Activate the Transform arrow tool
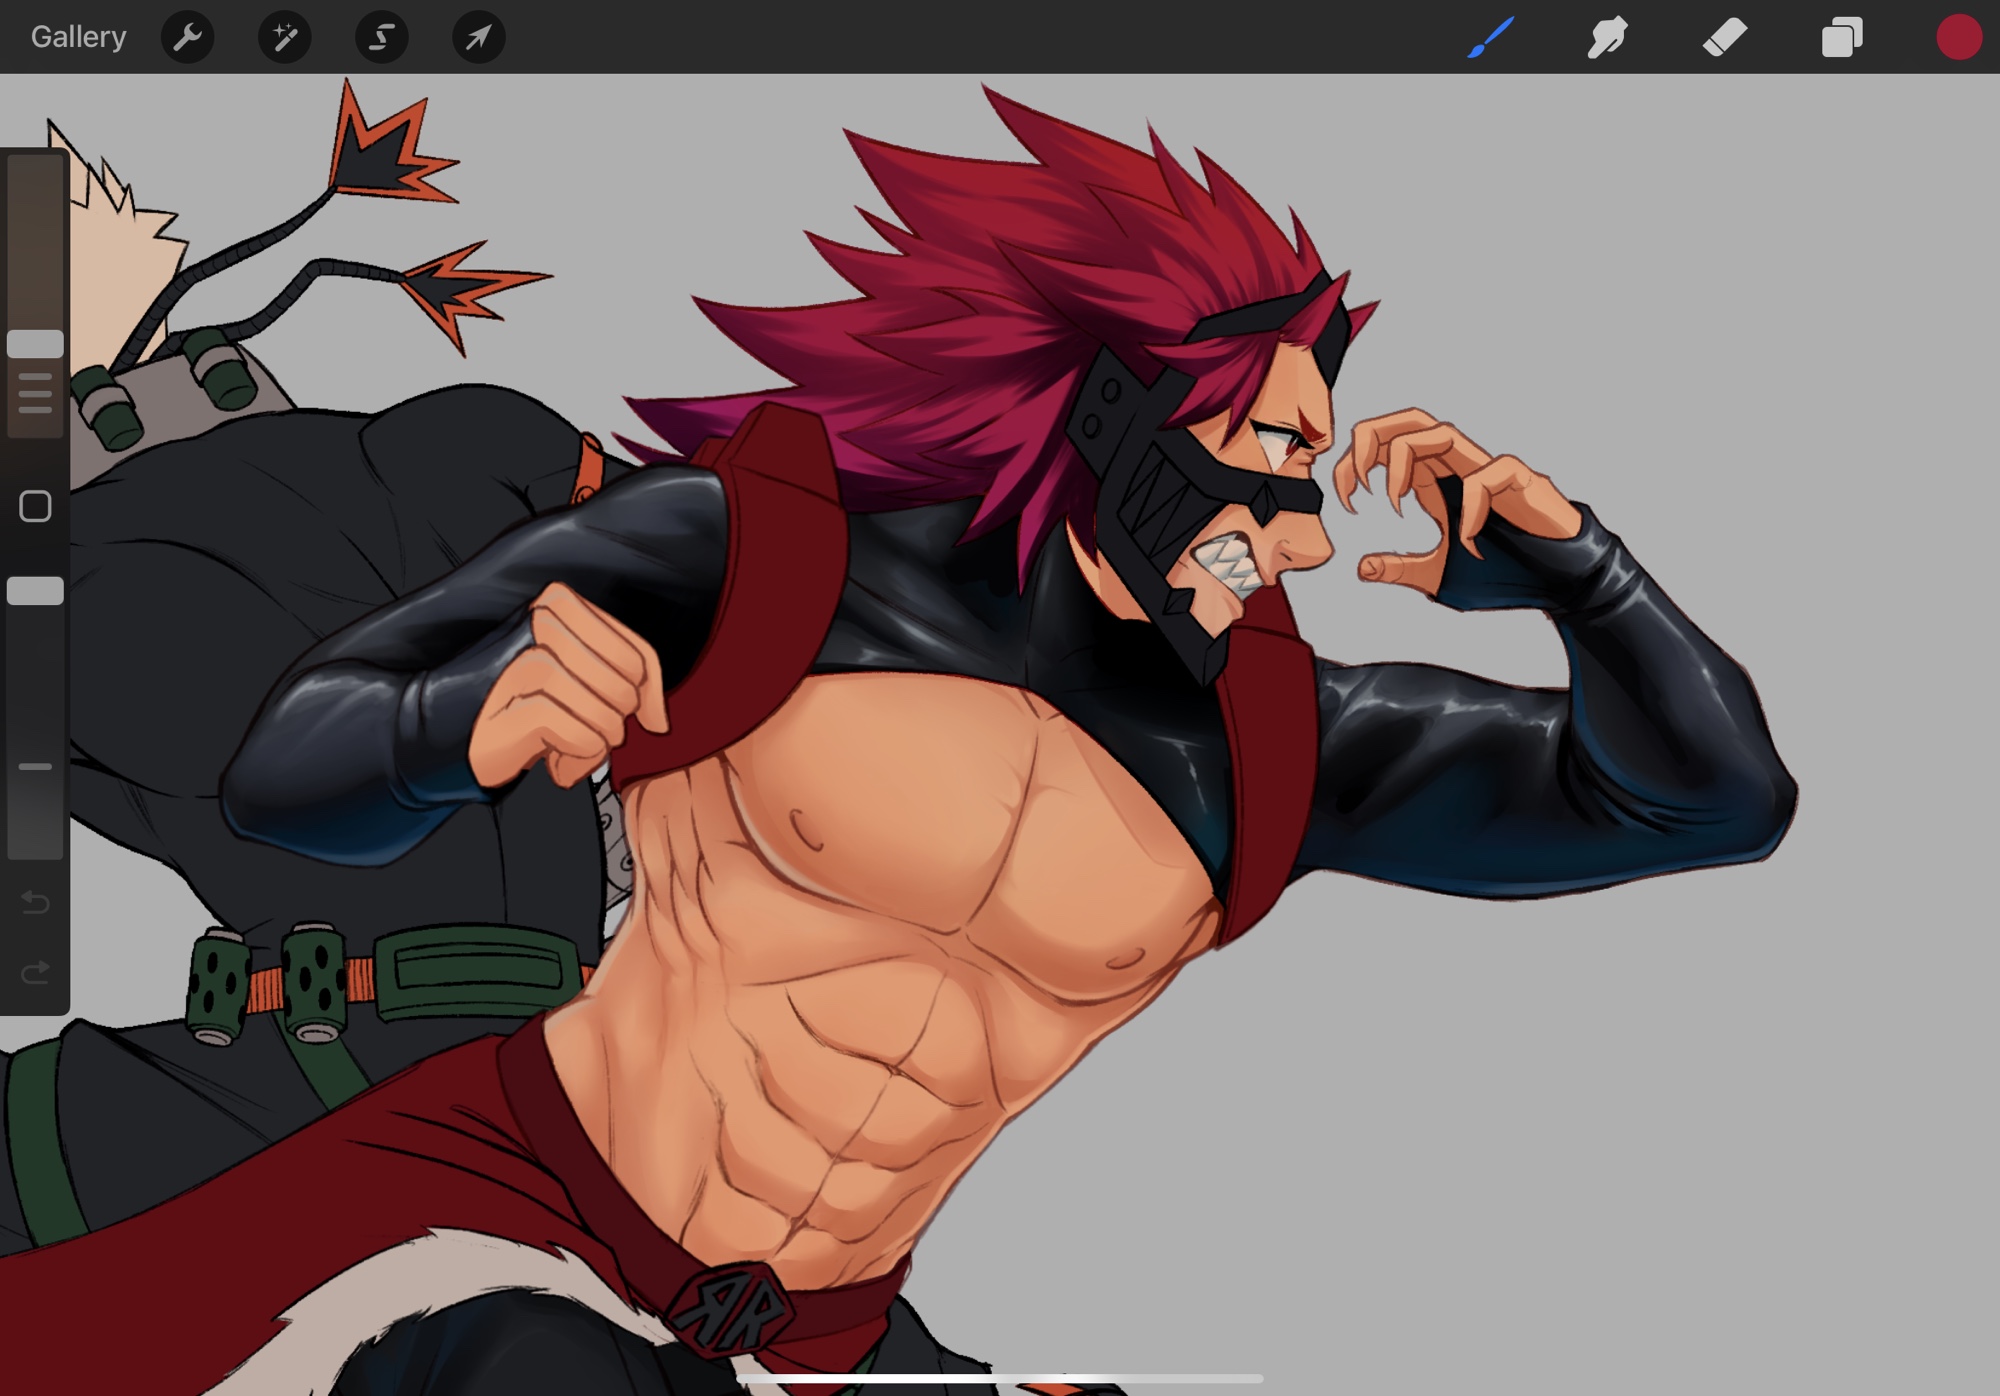The width and height of the screenshot is (2000, 1396). click(x=478, y=38)
